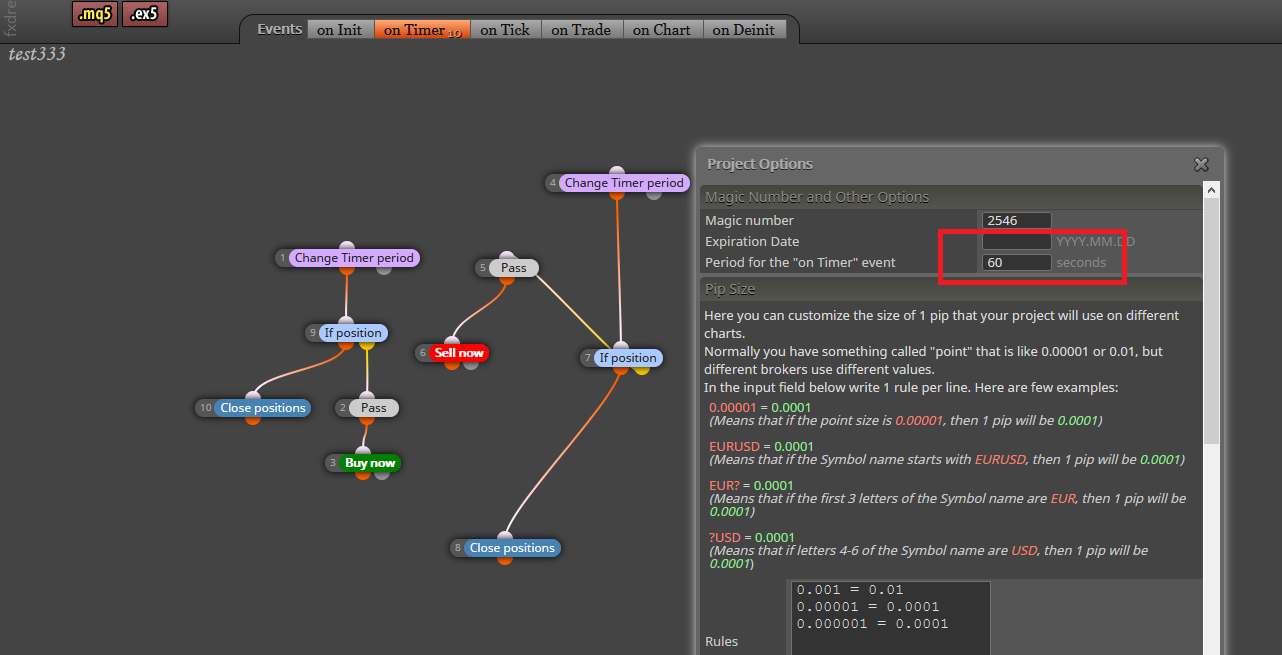
Task: Select the green Buy now block
Action: 370,463
